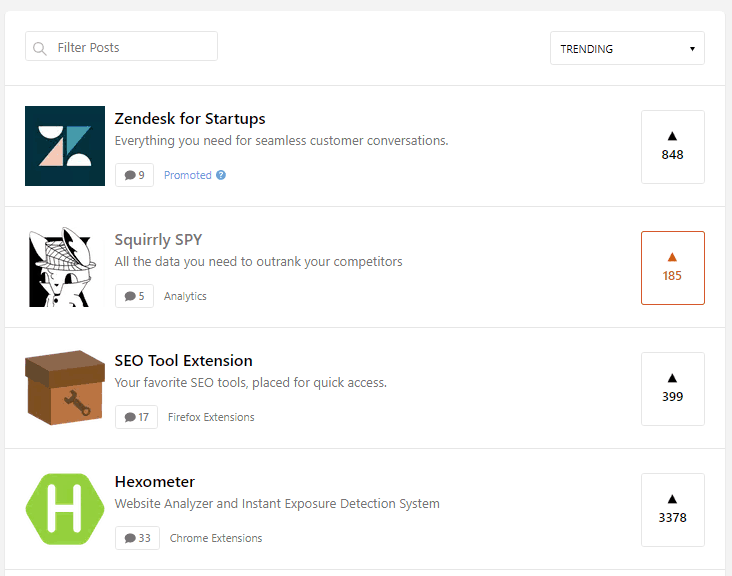Viewport: 732px width, 576px height.
Task: Select the Chrome Extensions category tag
Action: (216, 538)
